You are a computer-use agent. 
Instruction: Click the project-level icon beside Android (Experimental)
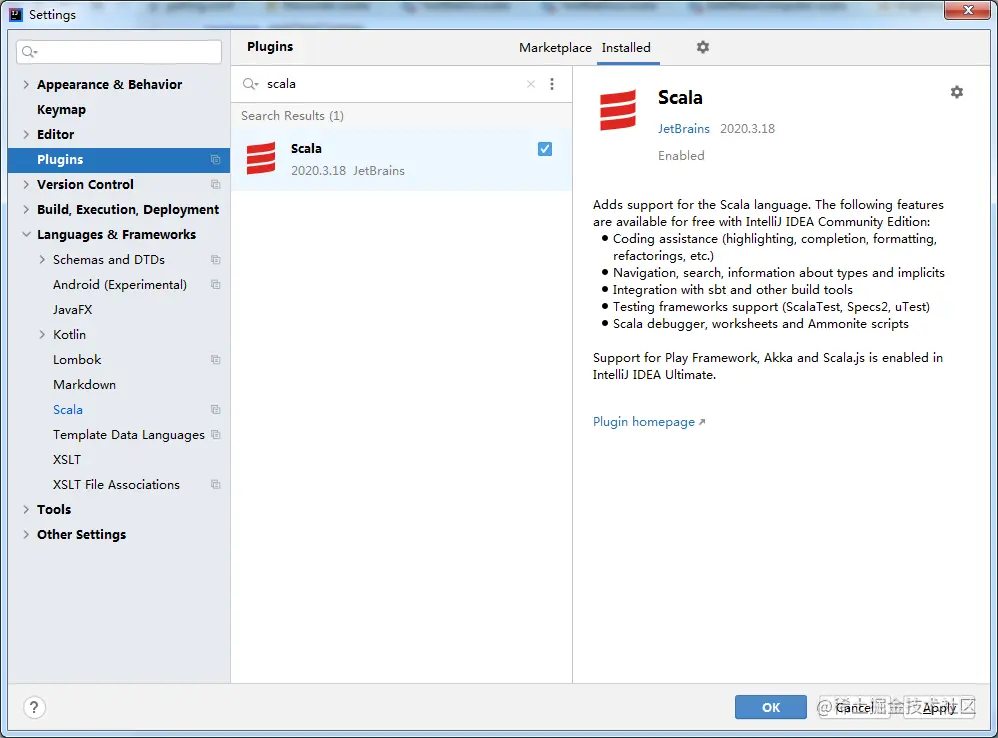pos(215,284)
